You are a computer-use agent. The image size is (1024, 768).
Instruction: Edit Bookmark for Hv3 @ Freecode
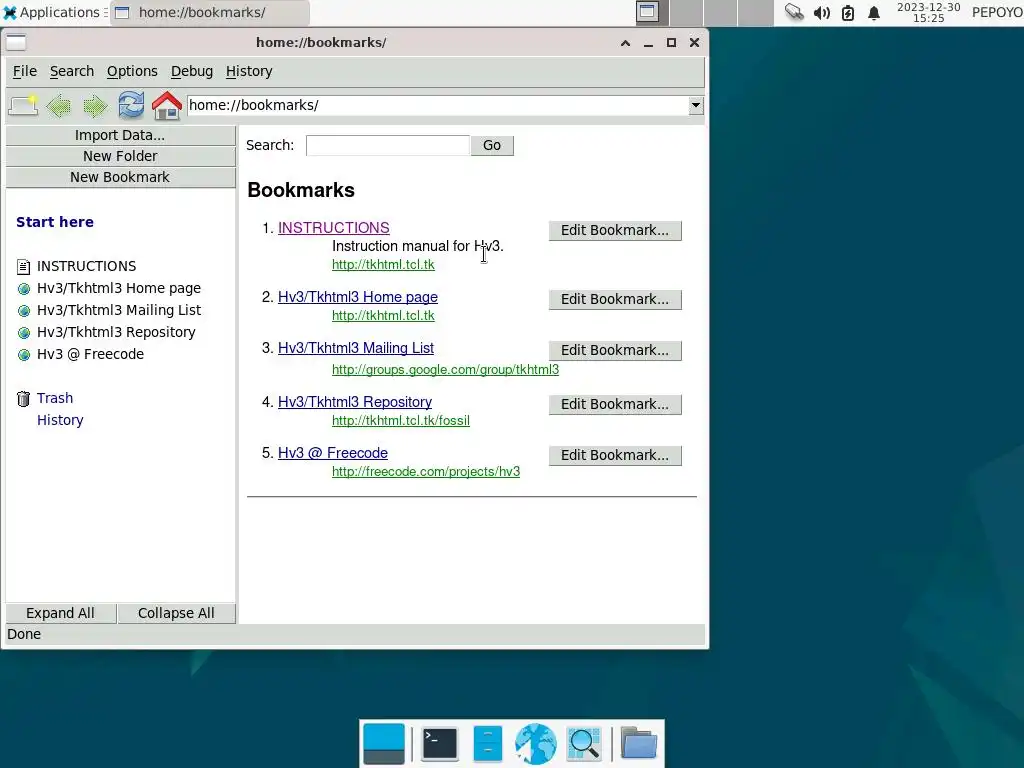click(x=615, y=455)
